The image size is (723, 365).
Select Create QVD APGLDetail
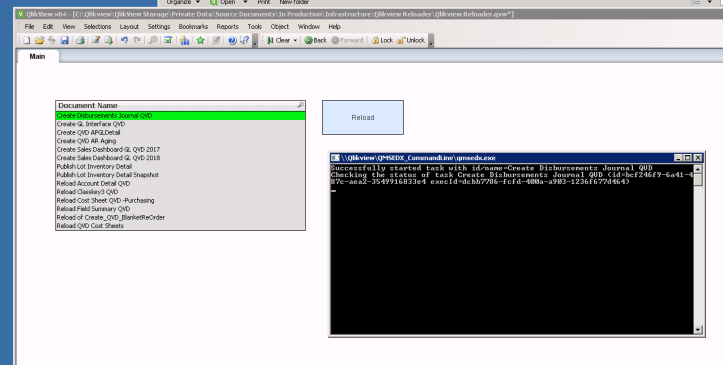(x=180, y=132)
